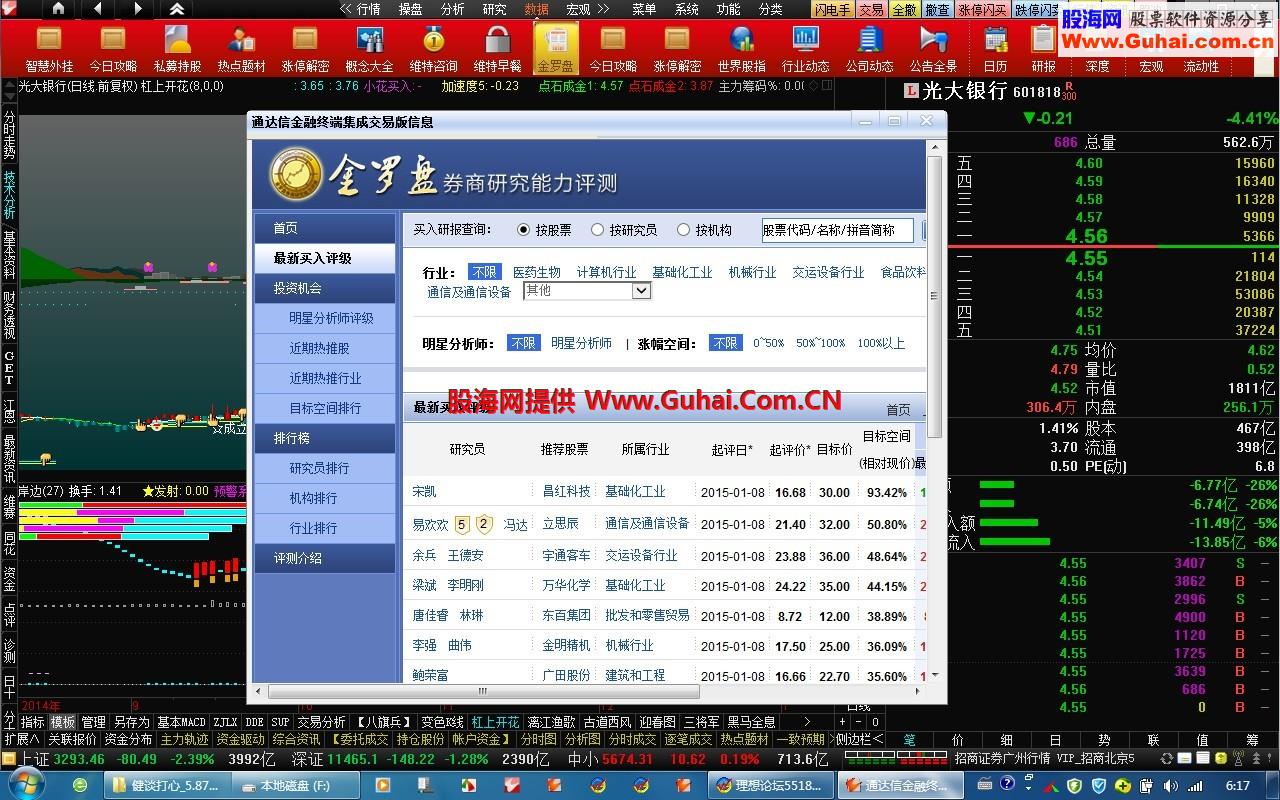Expand the 排行榜 sidebar section
The width and height of the screenshot is (1280, 800).
pyautogui.click(x=325, y=438)
